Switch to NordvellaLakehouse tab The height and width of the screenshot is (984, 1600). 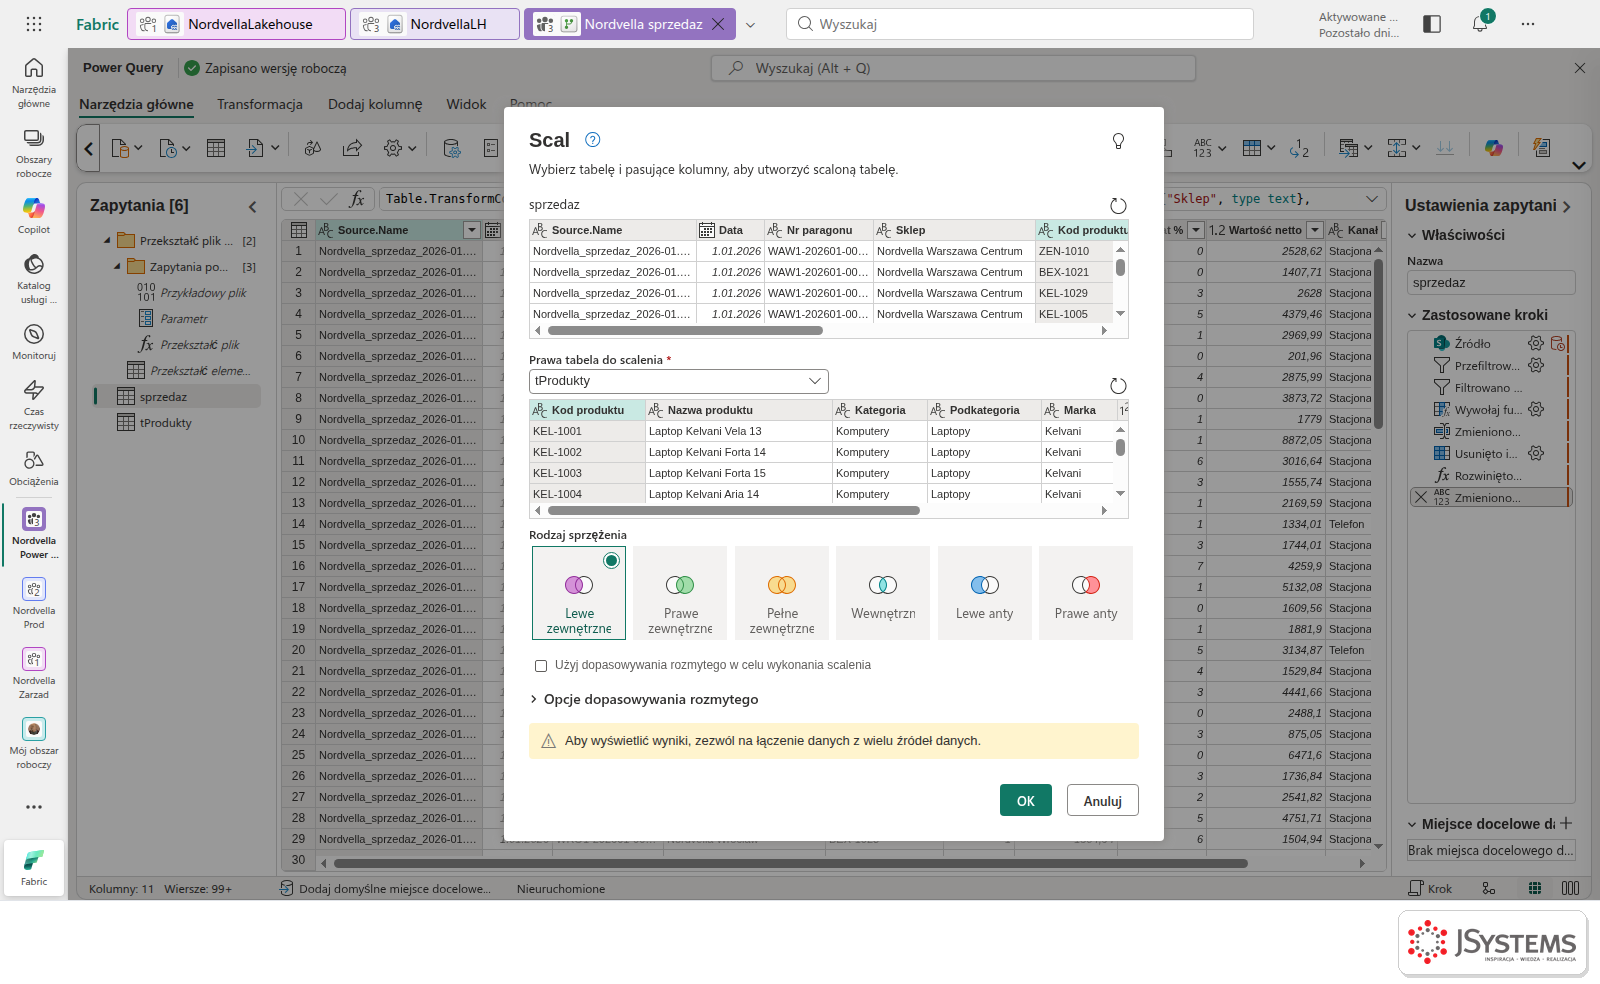238,24
